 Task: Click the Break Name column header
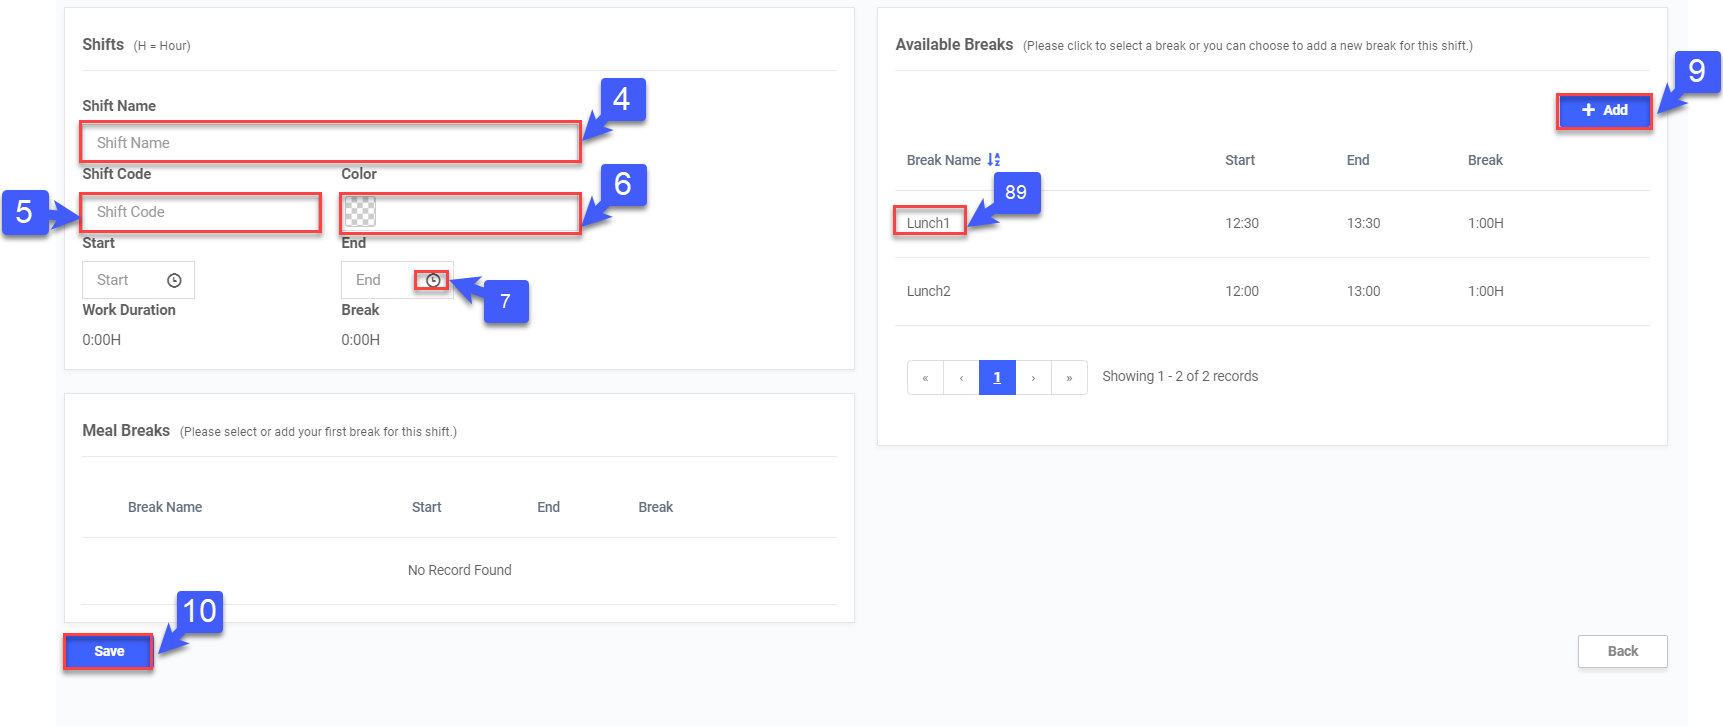tap(943, 160)
